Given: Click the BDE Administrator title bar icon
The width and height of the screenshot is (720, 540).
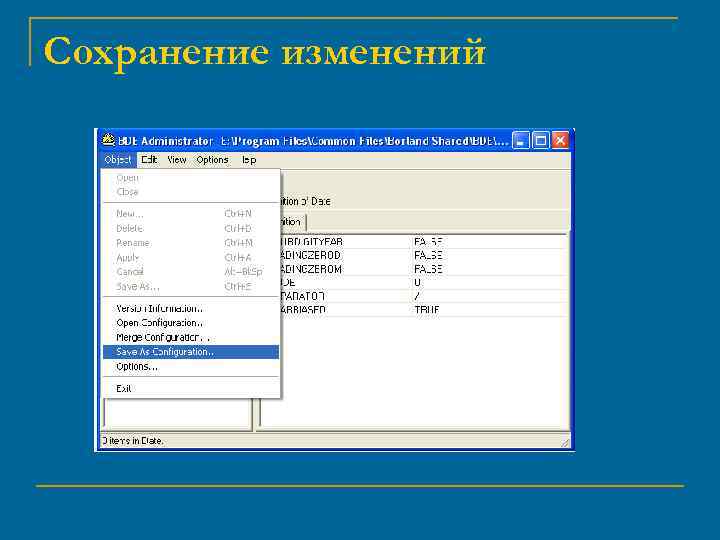Looking at the screenshot, I should 108,140.
